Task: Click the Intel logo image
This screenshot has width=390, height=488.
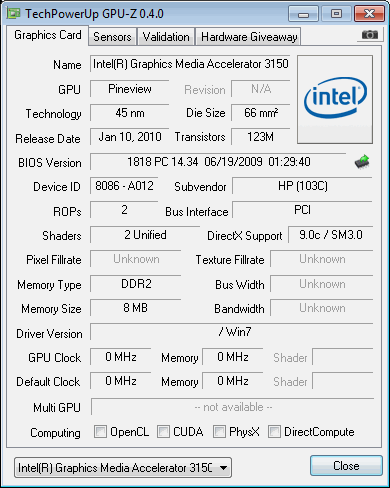Action: click(x=335, y=99)
